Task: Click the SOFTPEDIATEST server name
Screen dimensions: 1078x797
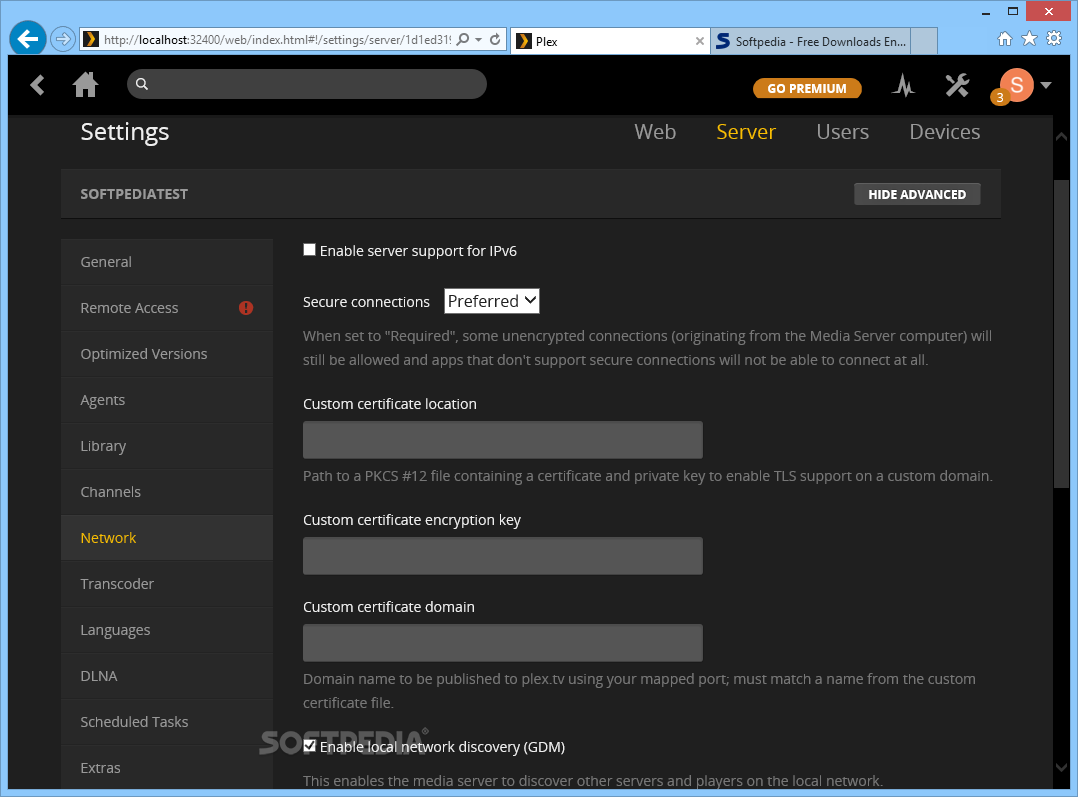Action: (x=134, y=194)
